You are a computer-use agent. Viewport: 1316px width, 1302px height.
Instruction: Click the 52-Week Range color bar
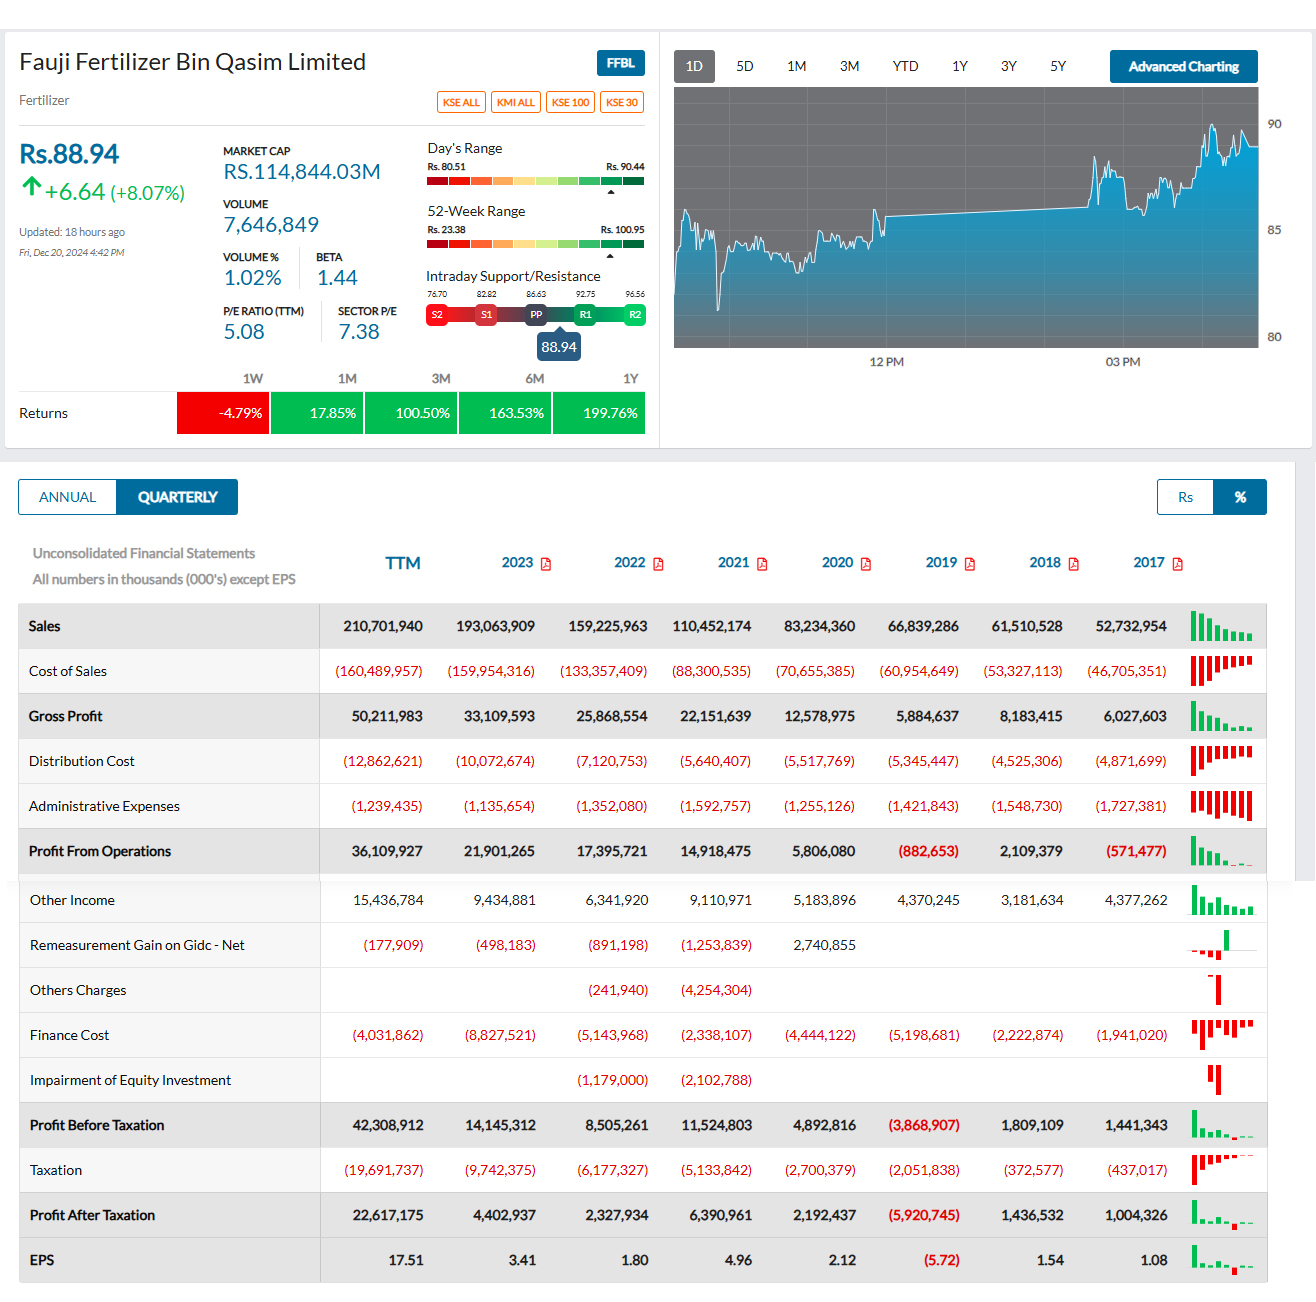(536, 244)
